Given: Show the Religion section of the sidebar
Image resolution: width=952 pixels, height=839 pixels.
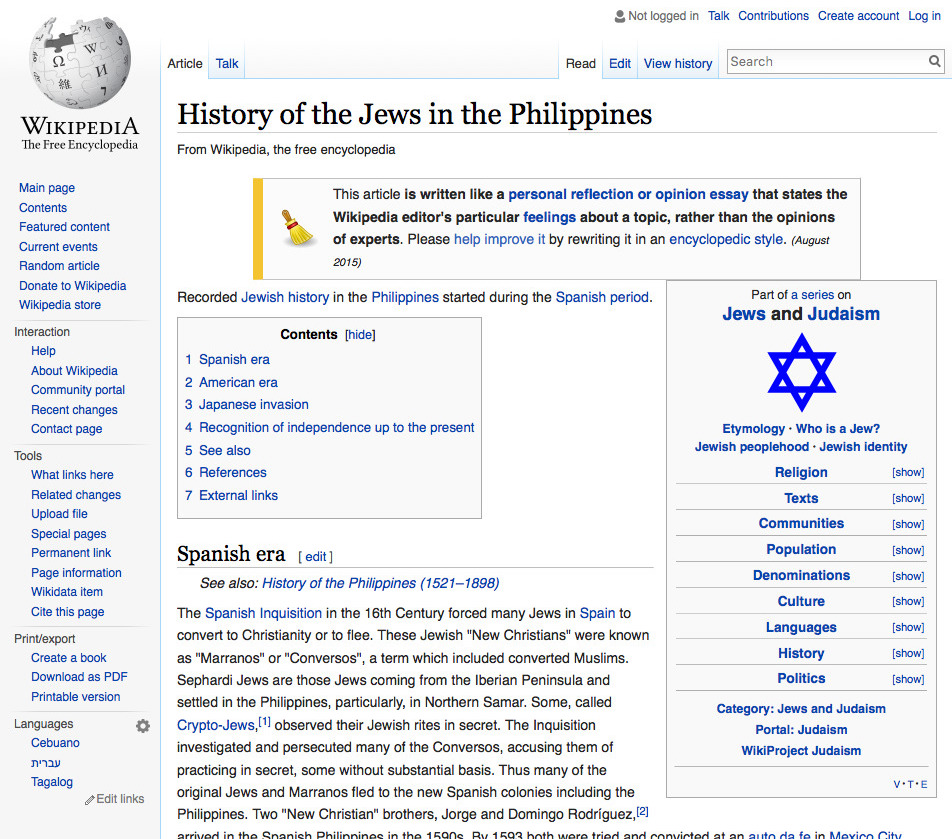Looking at the screenshot, I should (908, 472).
